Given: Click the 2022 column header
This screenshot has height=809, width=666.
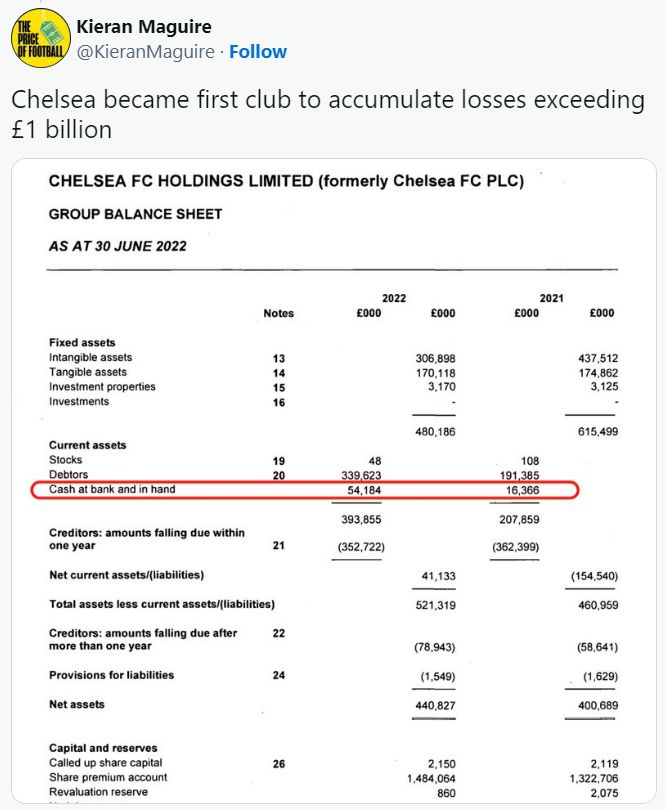Looking at the screenshot, I should point(394,298).
